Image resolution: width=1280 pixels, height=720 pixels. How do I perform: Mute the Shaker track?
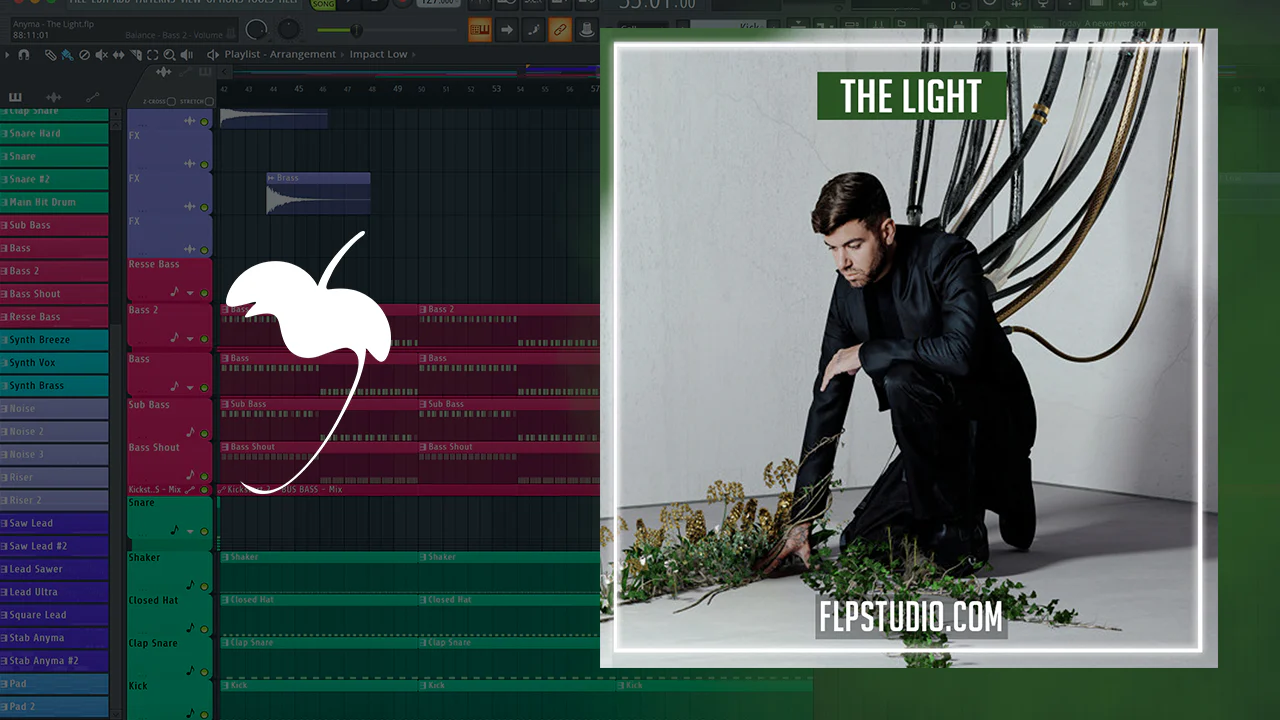204,586
